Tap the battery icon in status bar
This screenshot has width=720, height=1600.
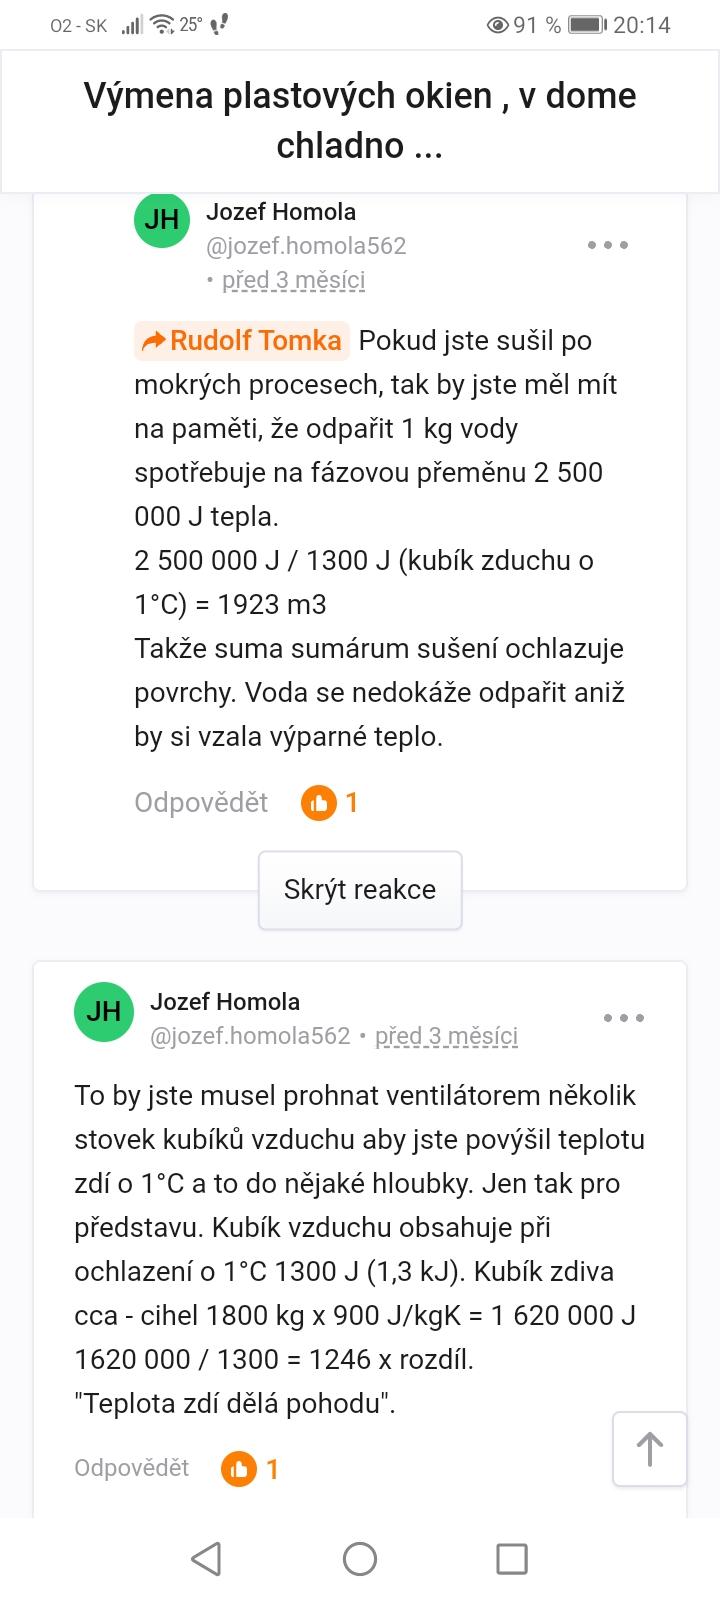(x=587, y=25)
